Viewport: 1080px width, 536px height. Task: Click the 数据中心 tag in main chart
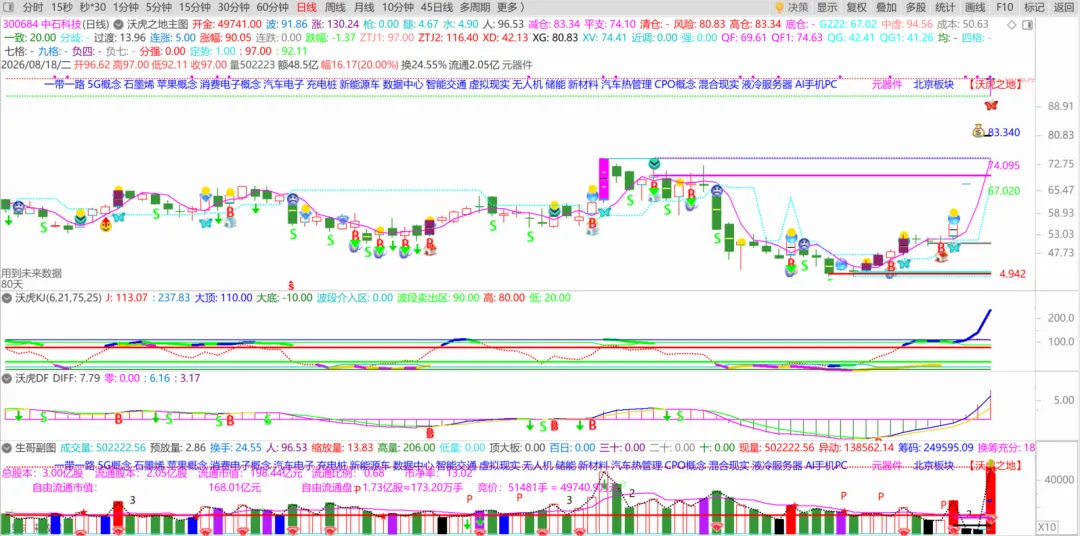point(403,85)
